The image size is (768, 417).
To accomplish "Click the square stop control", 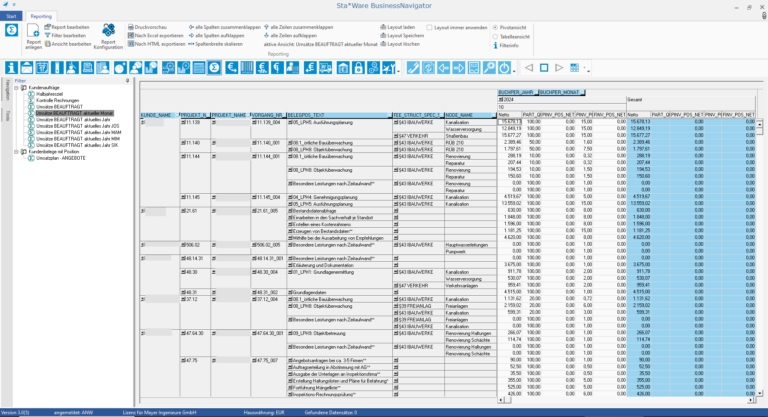I will pyautogui.click(x=544, y=68).
